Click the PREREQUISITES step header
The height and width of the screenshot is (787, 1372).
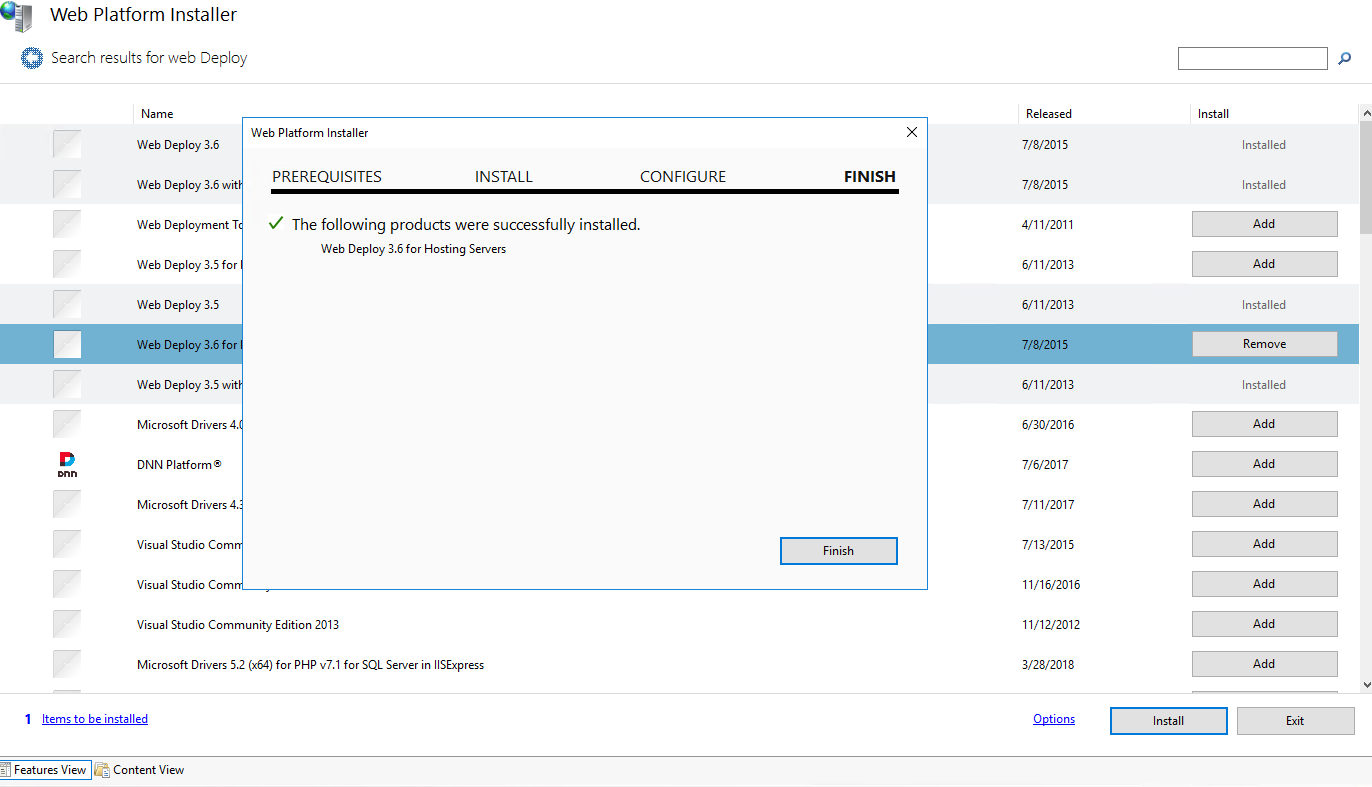(x=327, y=177)
